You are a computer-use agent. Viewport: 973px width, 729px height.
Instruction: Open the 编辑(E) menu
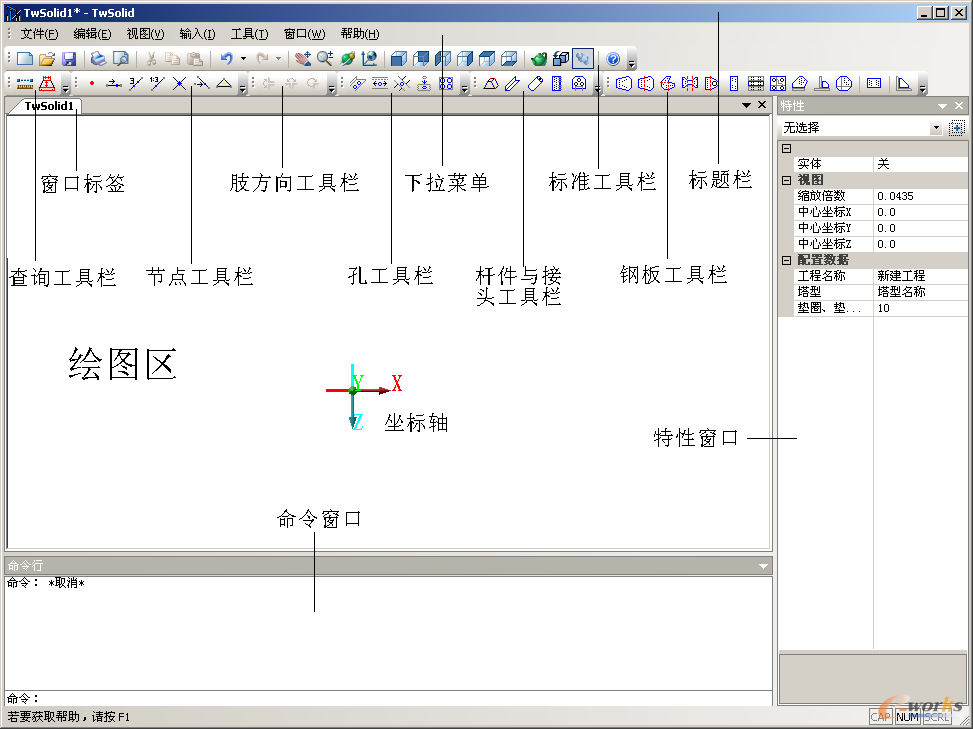click(92, 34)
